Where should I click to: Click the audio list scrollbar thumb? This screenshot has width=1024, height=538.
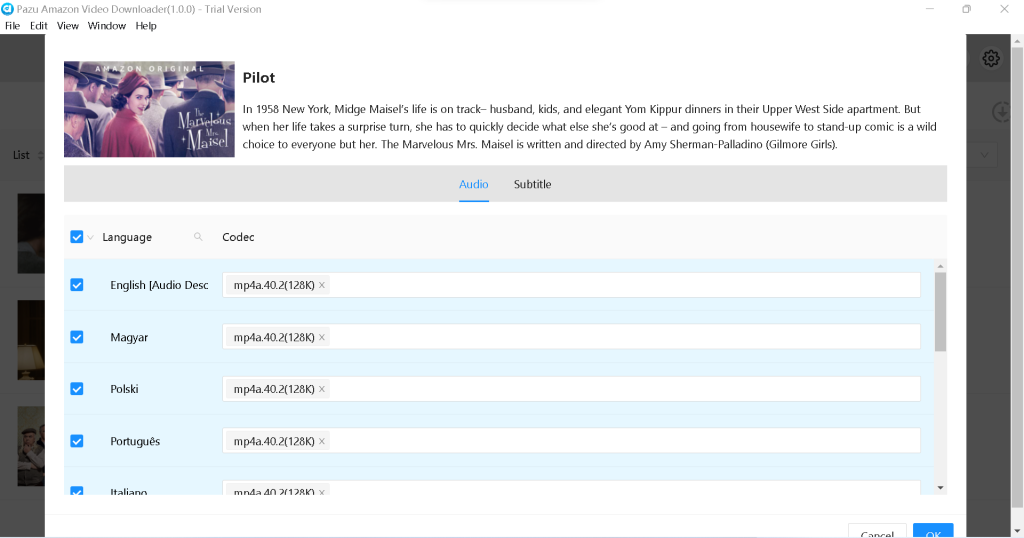(x=940, y=312)
